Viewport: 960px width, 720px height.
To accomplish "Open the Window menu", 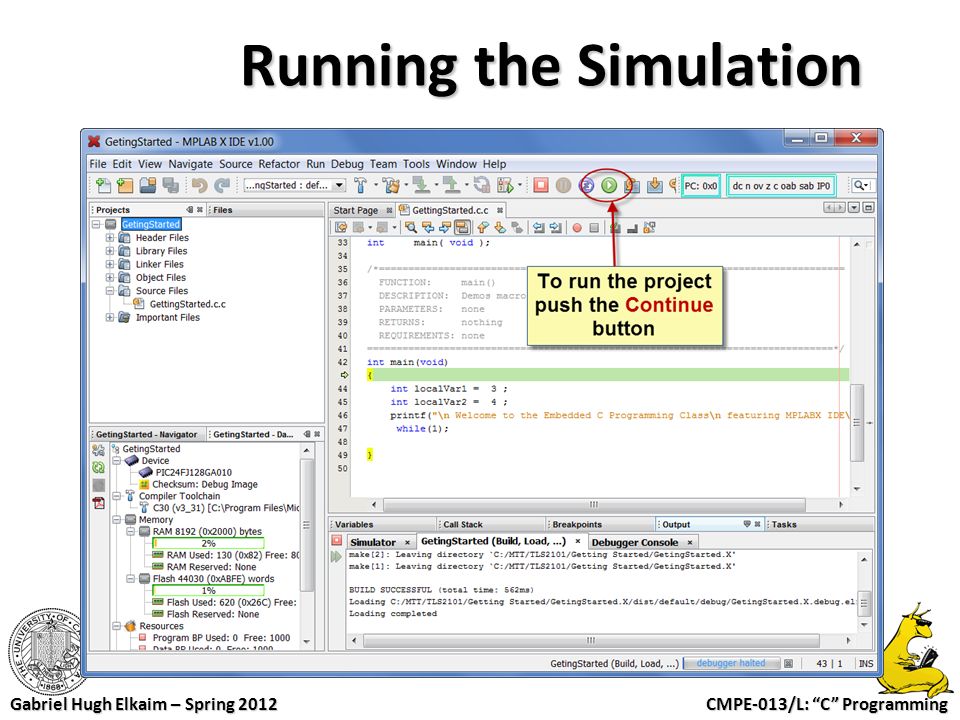I will point(456,164).
